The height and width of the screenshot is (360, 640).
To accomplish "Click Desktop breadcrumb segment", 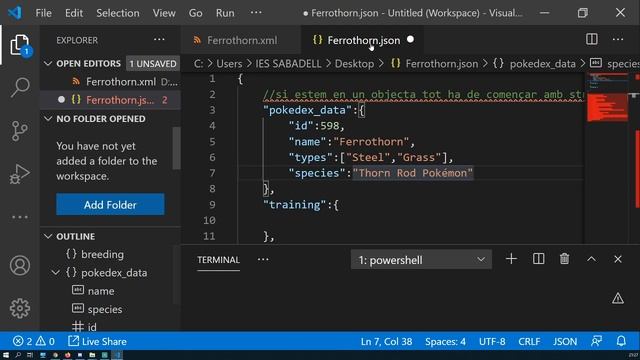I will (354, 64).
